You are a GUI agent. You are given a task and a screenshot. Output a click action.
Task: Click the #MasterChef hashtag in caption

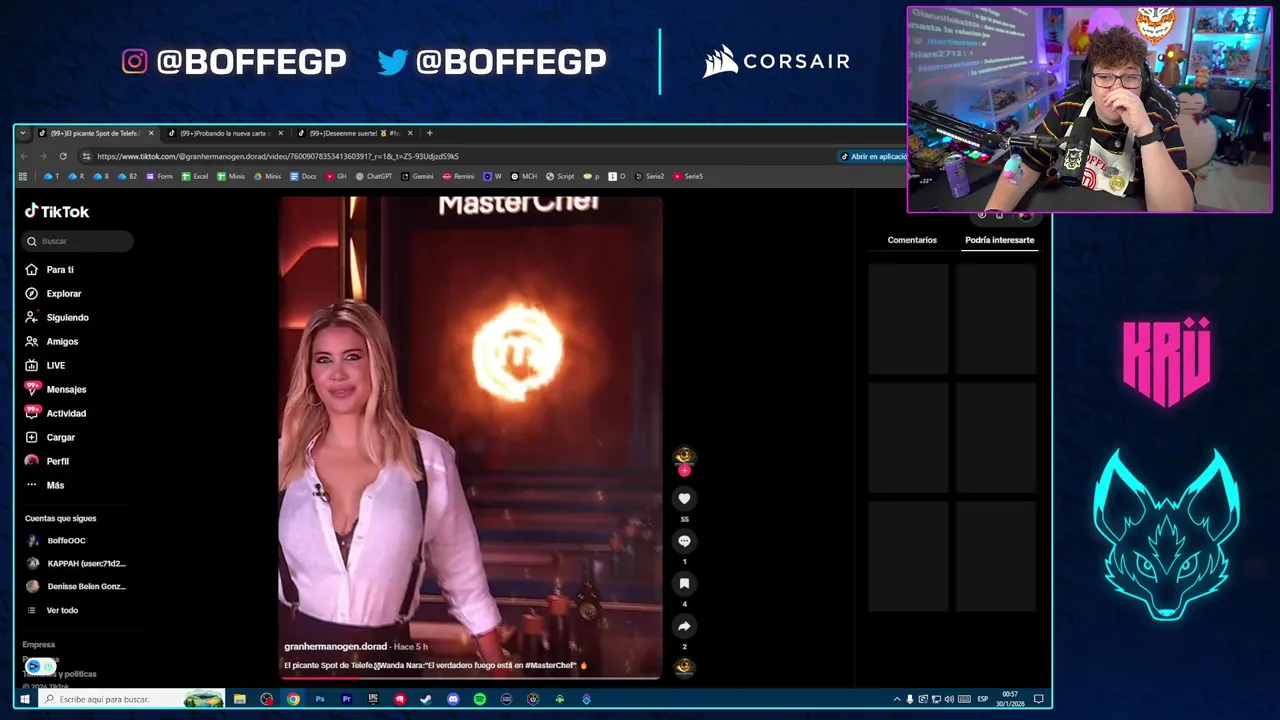pyautogui.click(x=552, y=665)
